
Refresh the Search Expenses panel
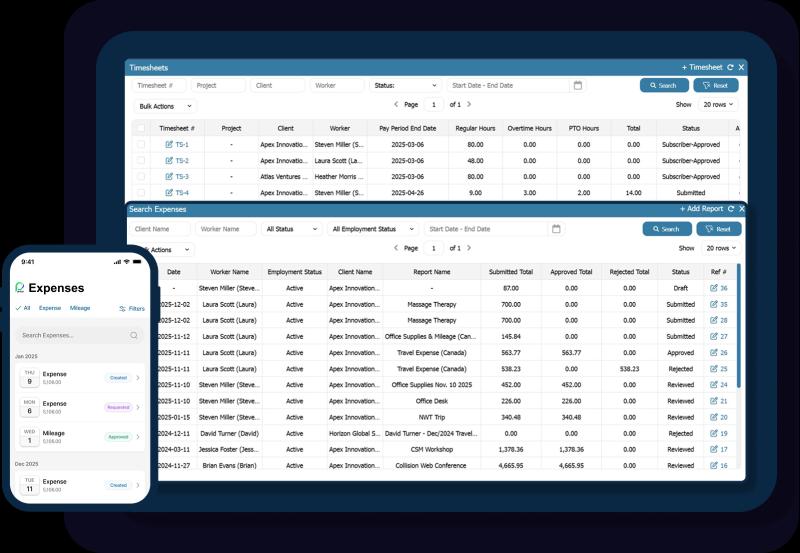point(731,209)
